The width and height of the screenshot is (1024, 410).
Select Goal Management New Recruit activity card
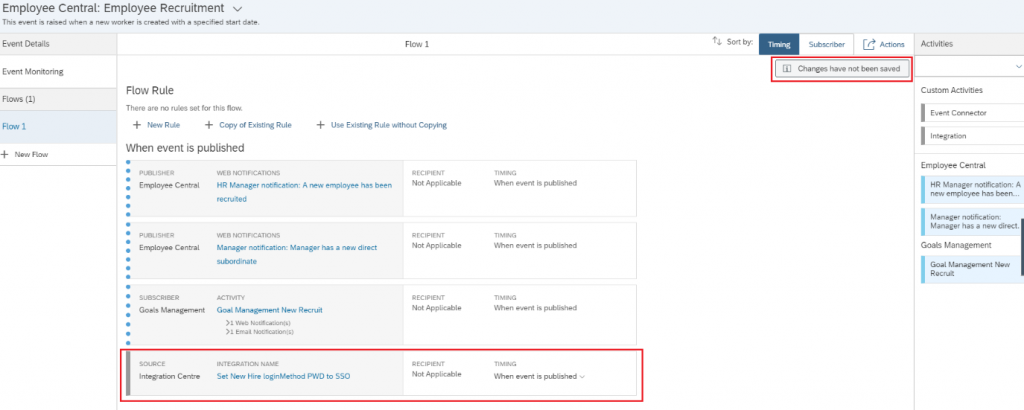pyautogui.click(x=972, y=269)
